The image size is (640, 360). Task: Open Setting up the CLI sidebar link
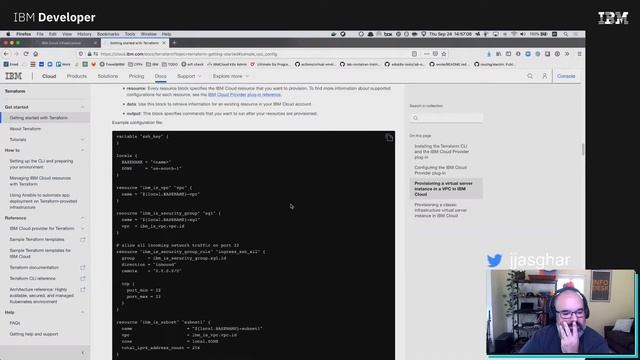[41, 164]
